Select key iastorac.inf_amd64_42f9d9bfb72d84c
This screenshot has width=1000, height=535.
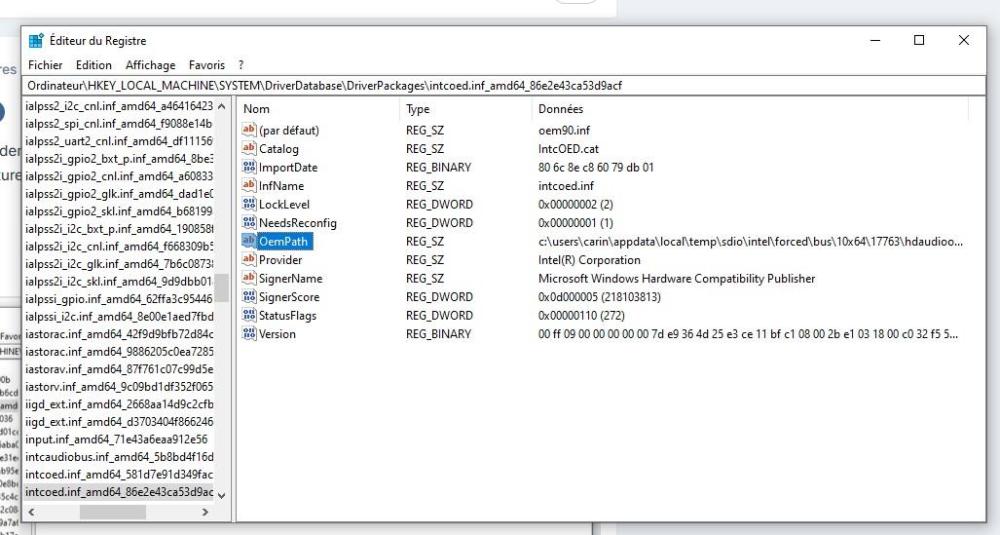(119, 334)
